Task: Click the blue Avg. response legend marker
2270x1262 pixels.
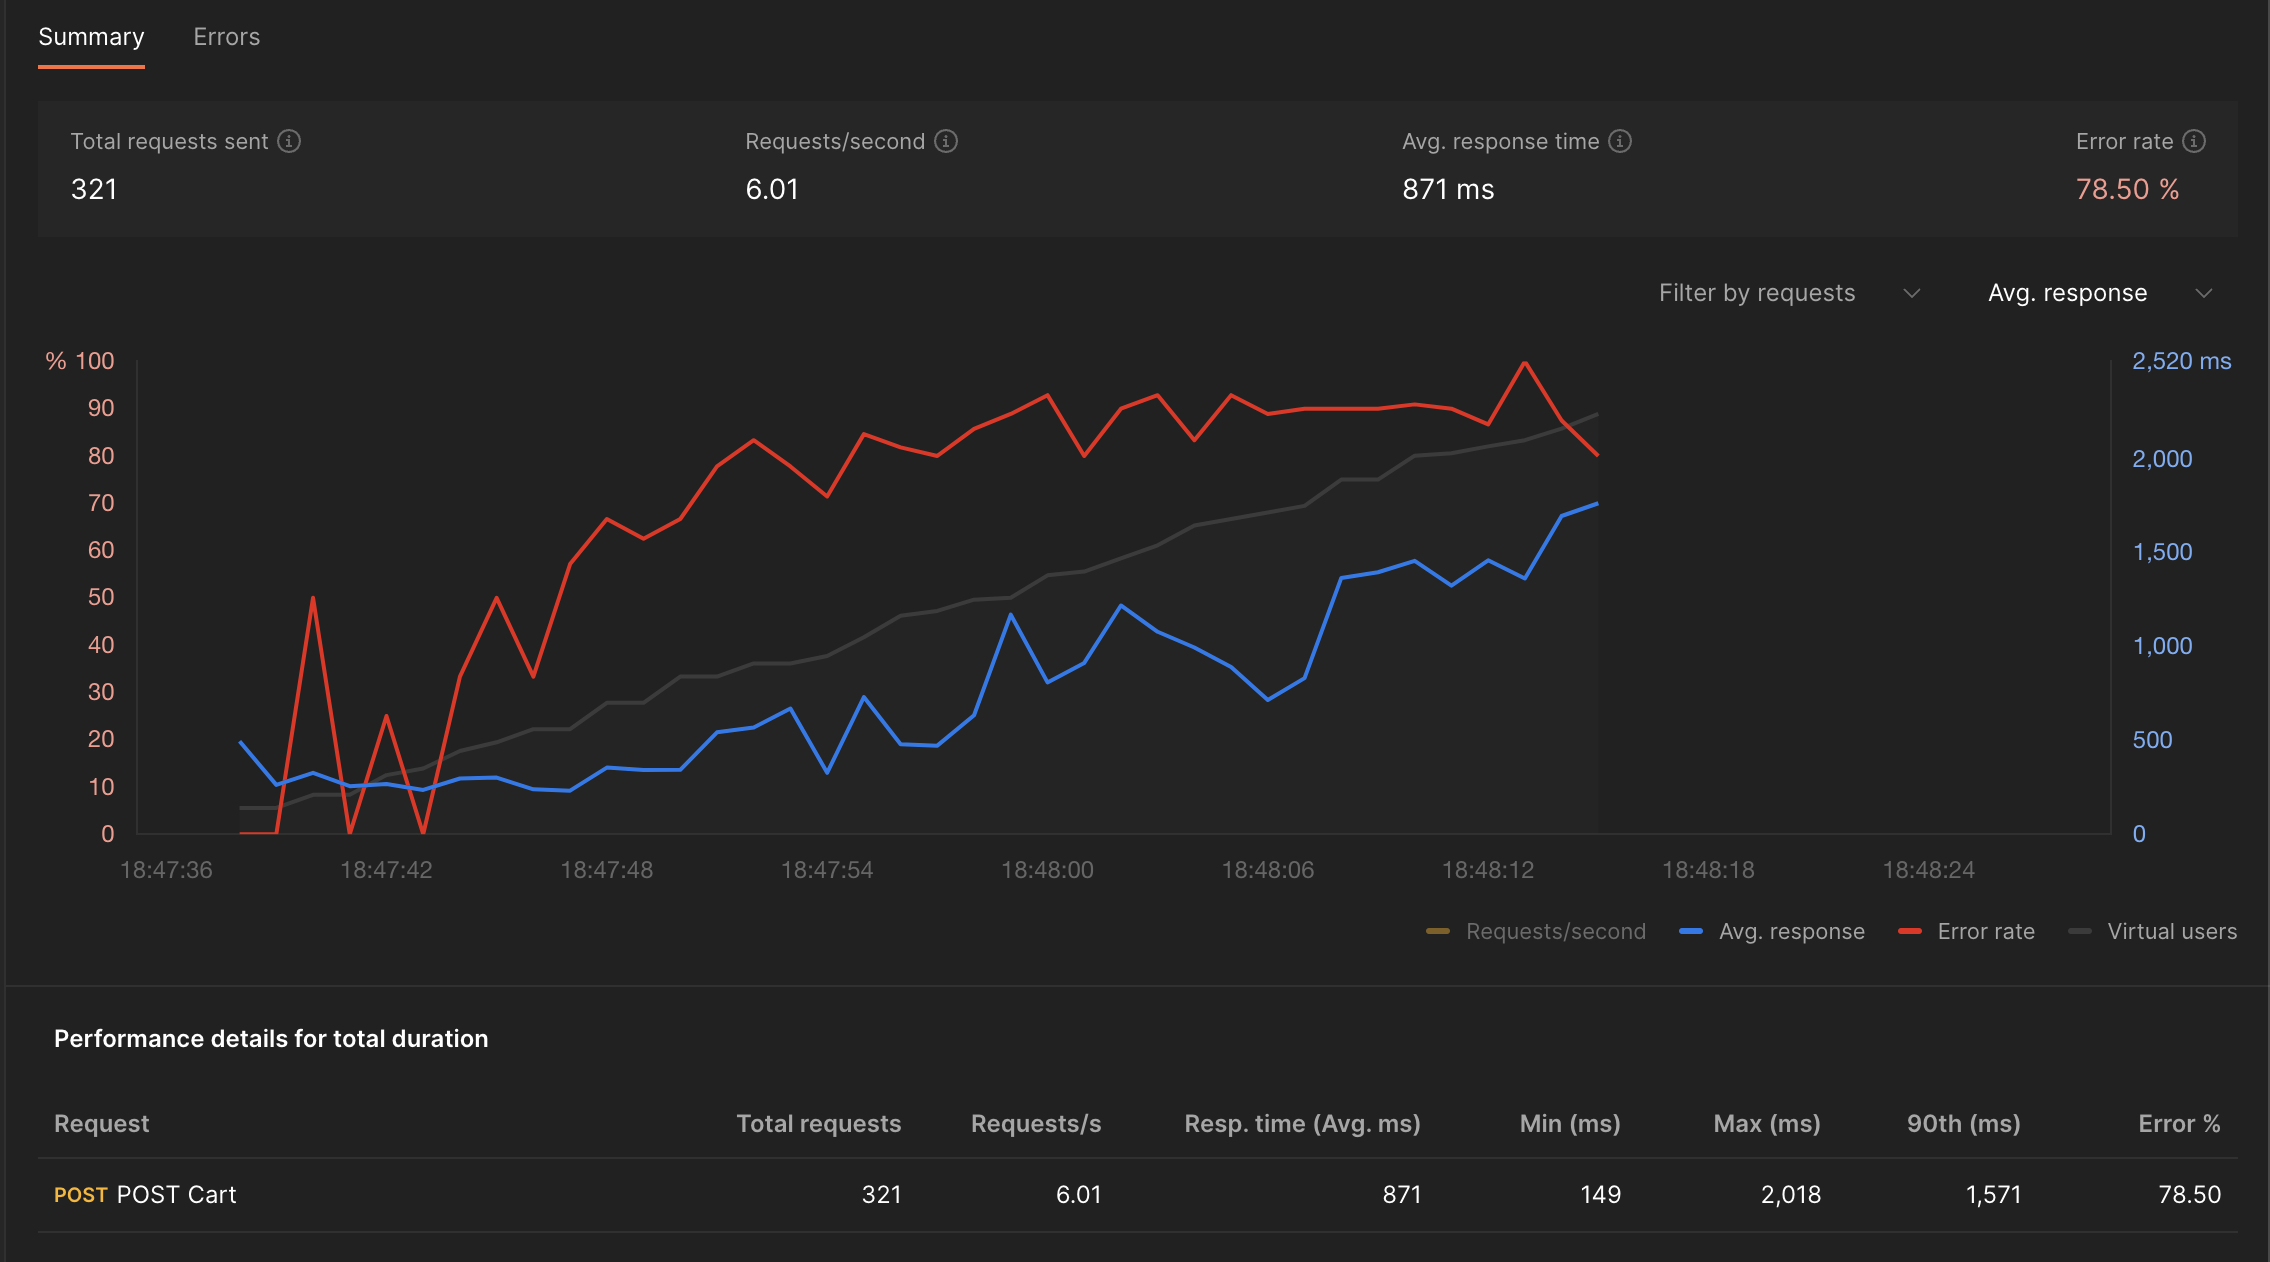Action: [x=1691, y=931]
